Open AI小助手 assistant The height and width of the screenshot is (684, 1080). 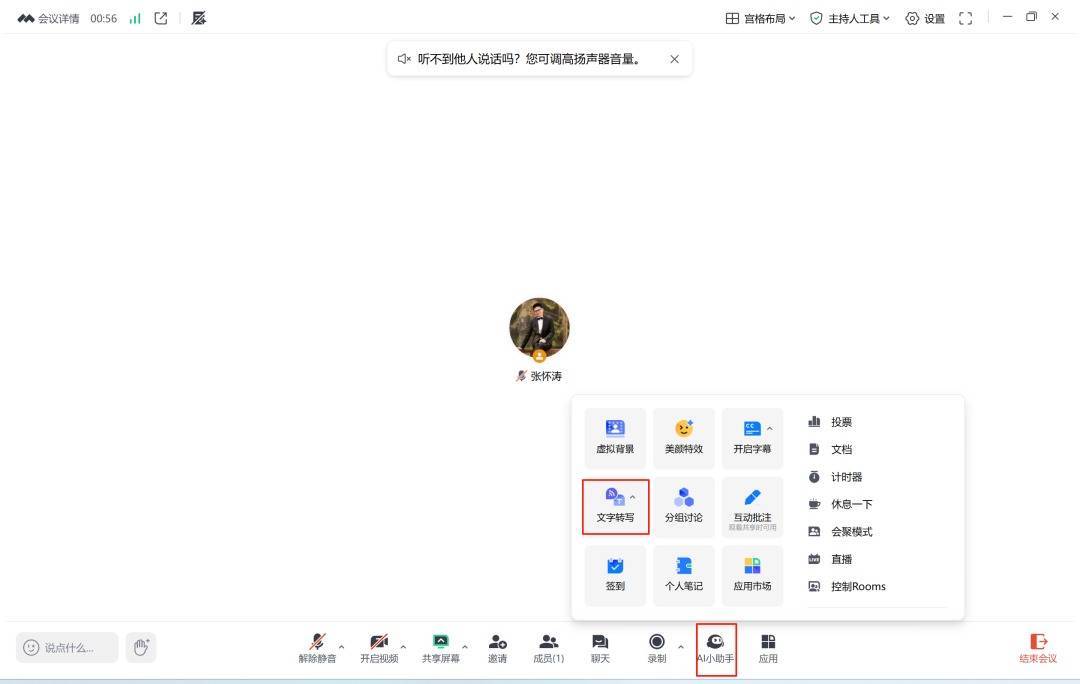coord(716,648)
